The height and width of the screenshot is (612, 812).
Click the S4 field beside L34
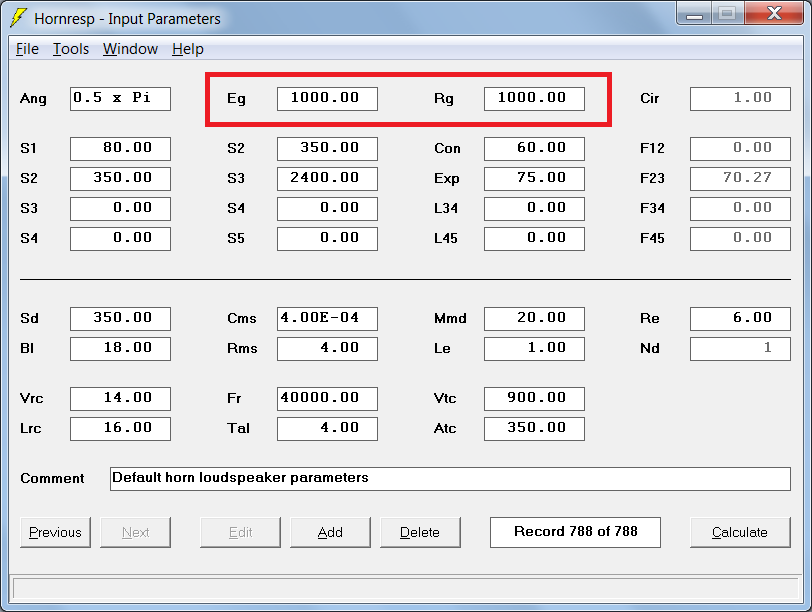pyautogui.click(x=327, y=209)
